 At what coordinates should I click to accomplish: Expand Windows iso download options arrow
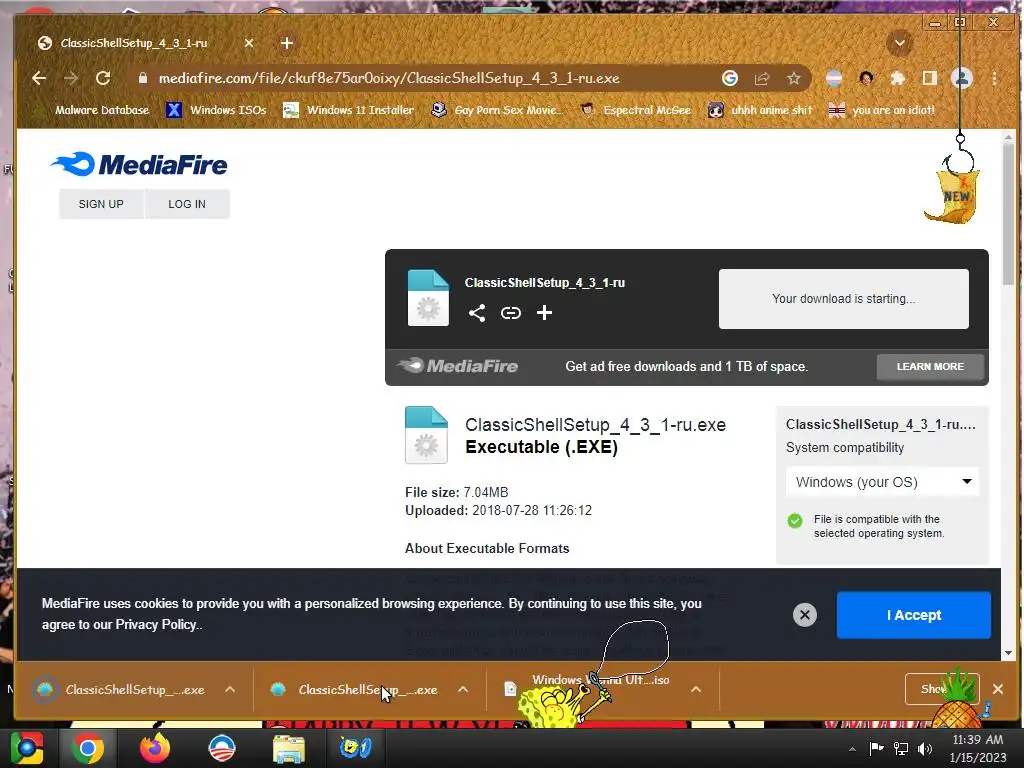click(x=696, y=689)
